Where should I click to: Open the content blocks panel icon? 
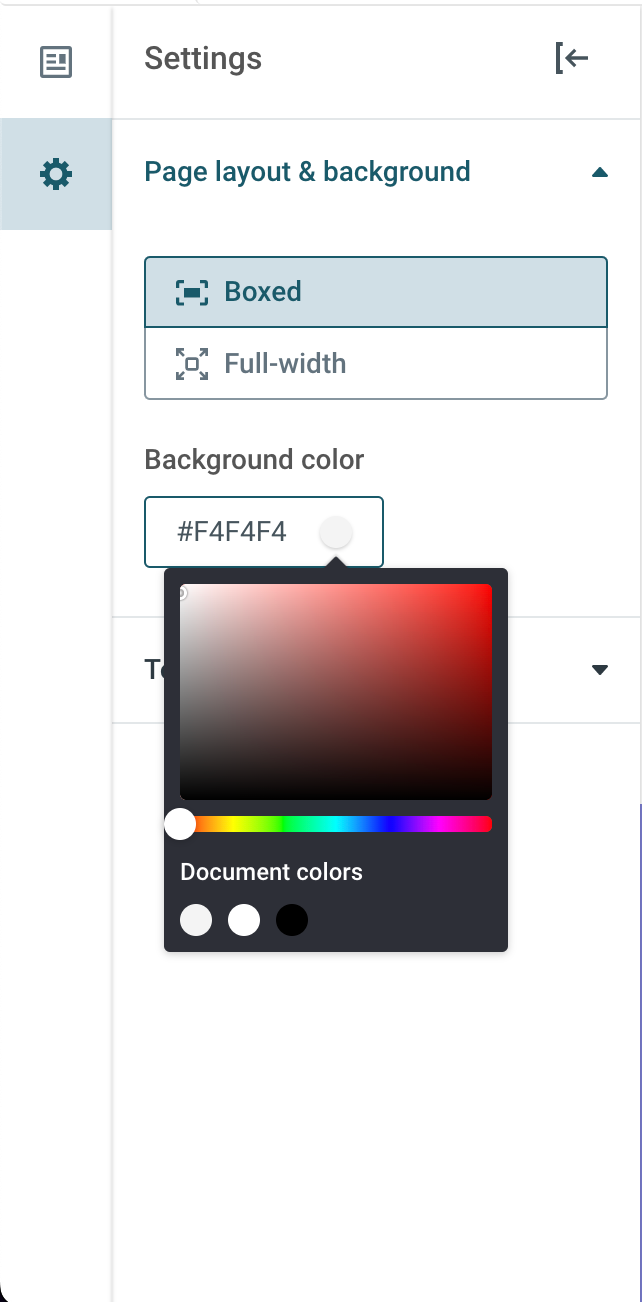[x=56, y=62]
